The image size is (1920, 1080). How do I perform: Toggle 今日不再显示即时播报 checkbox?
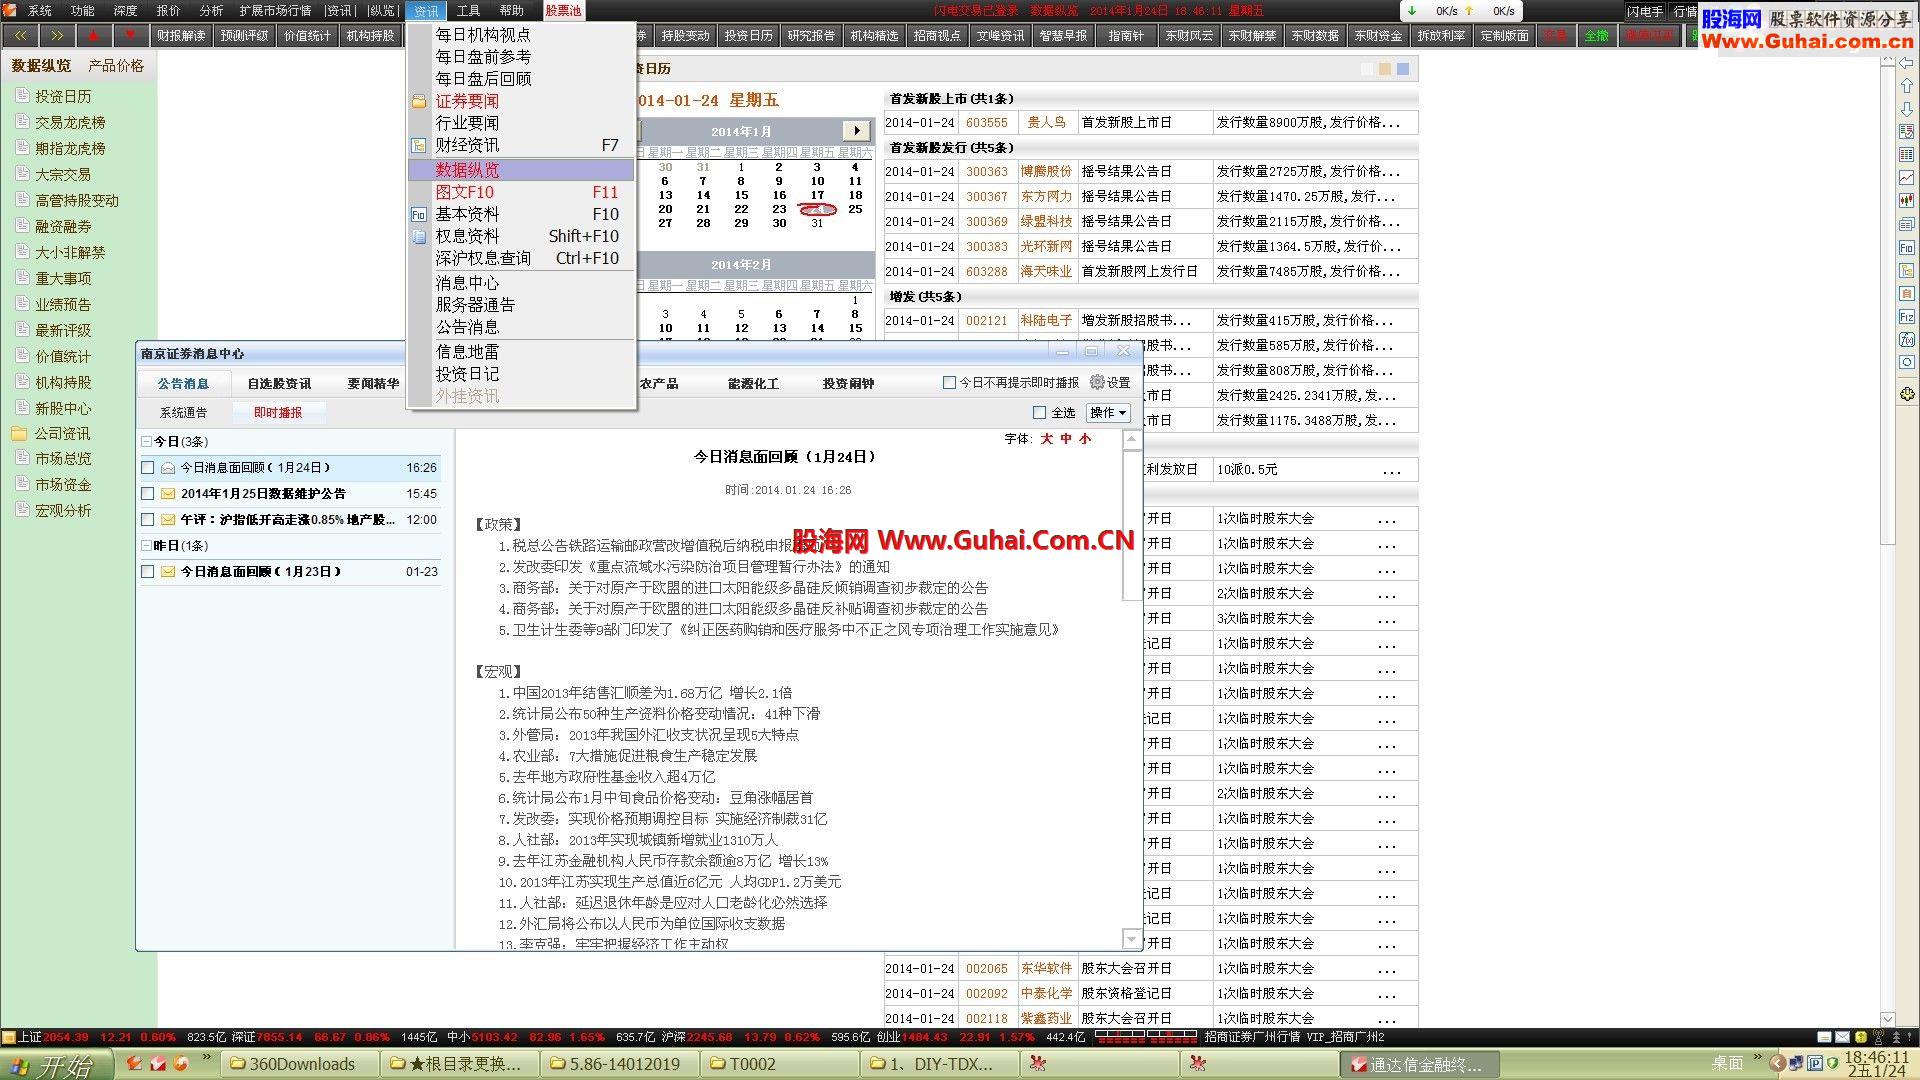(x=949, y=382)
